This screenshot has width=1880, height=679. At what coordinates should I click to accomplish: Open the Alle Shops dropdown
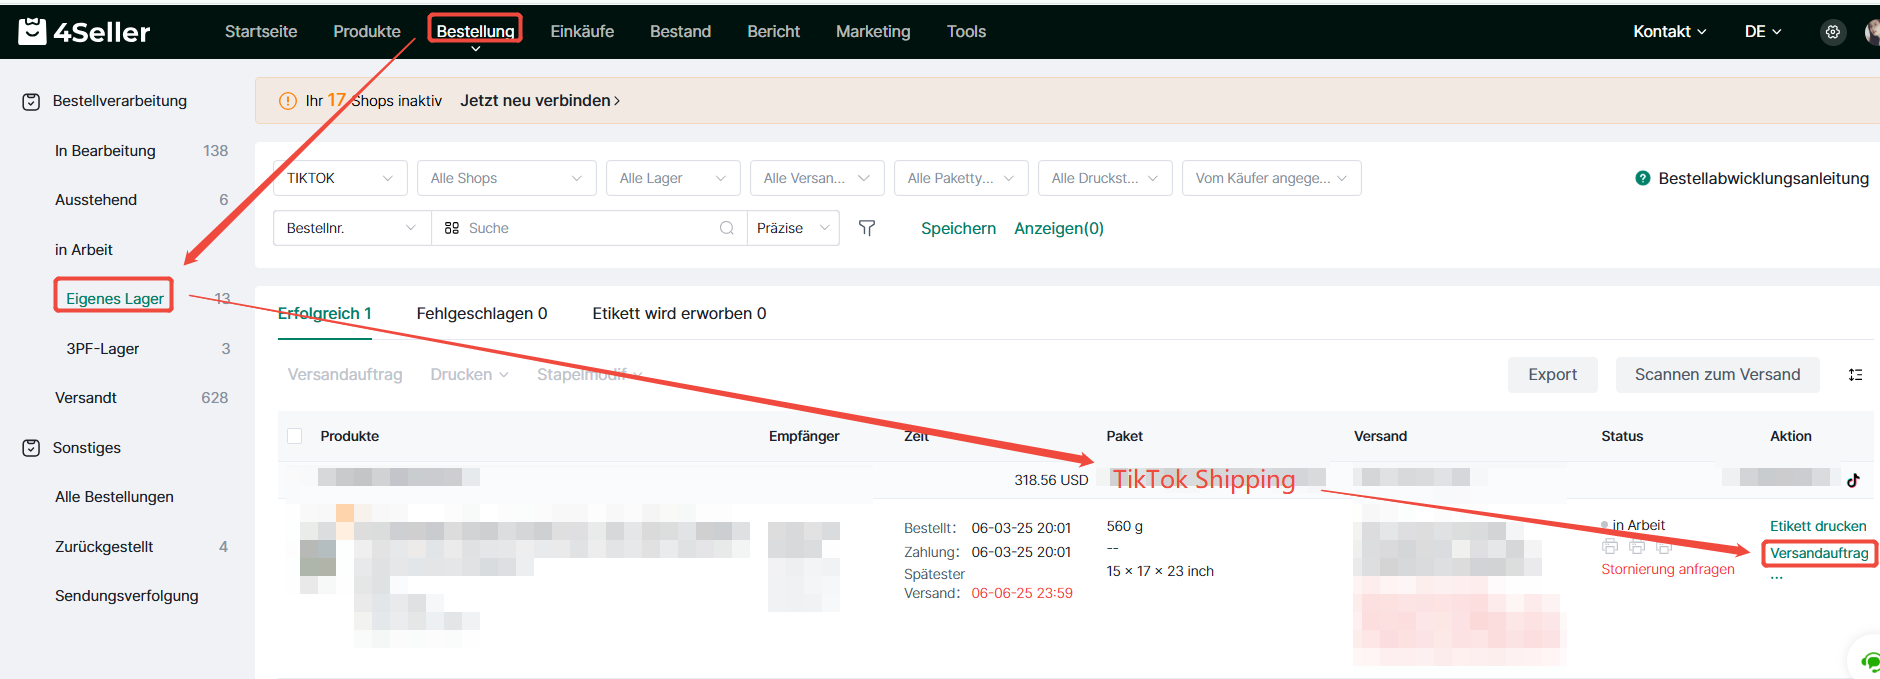pyautogui.click(x=507, y=178)
